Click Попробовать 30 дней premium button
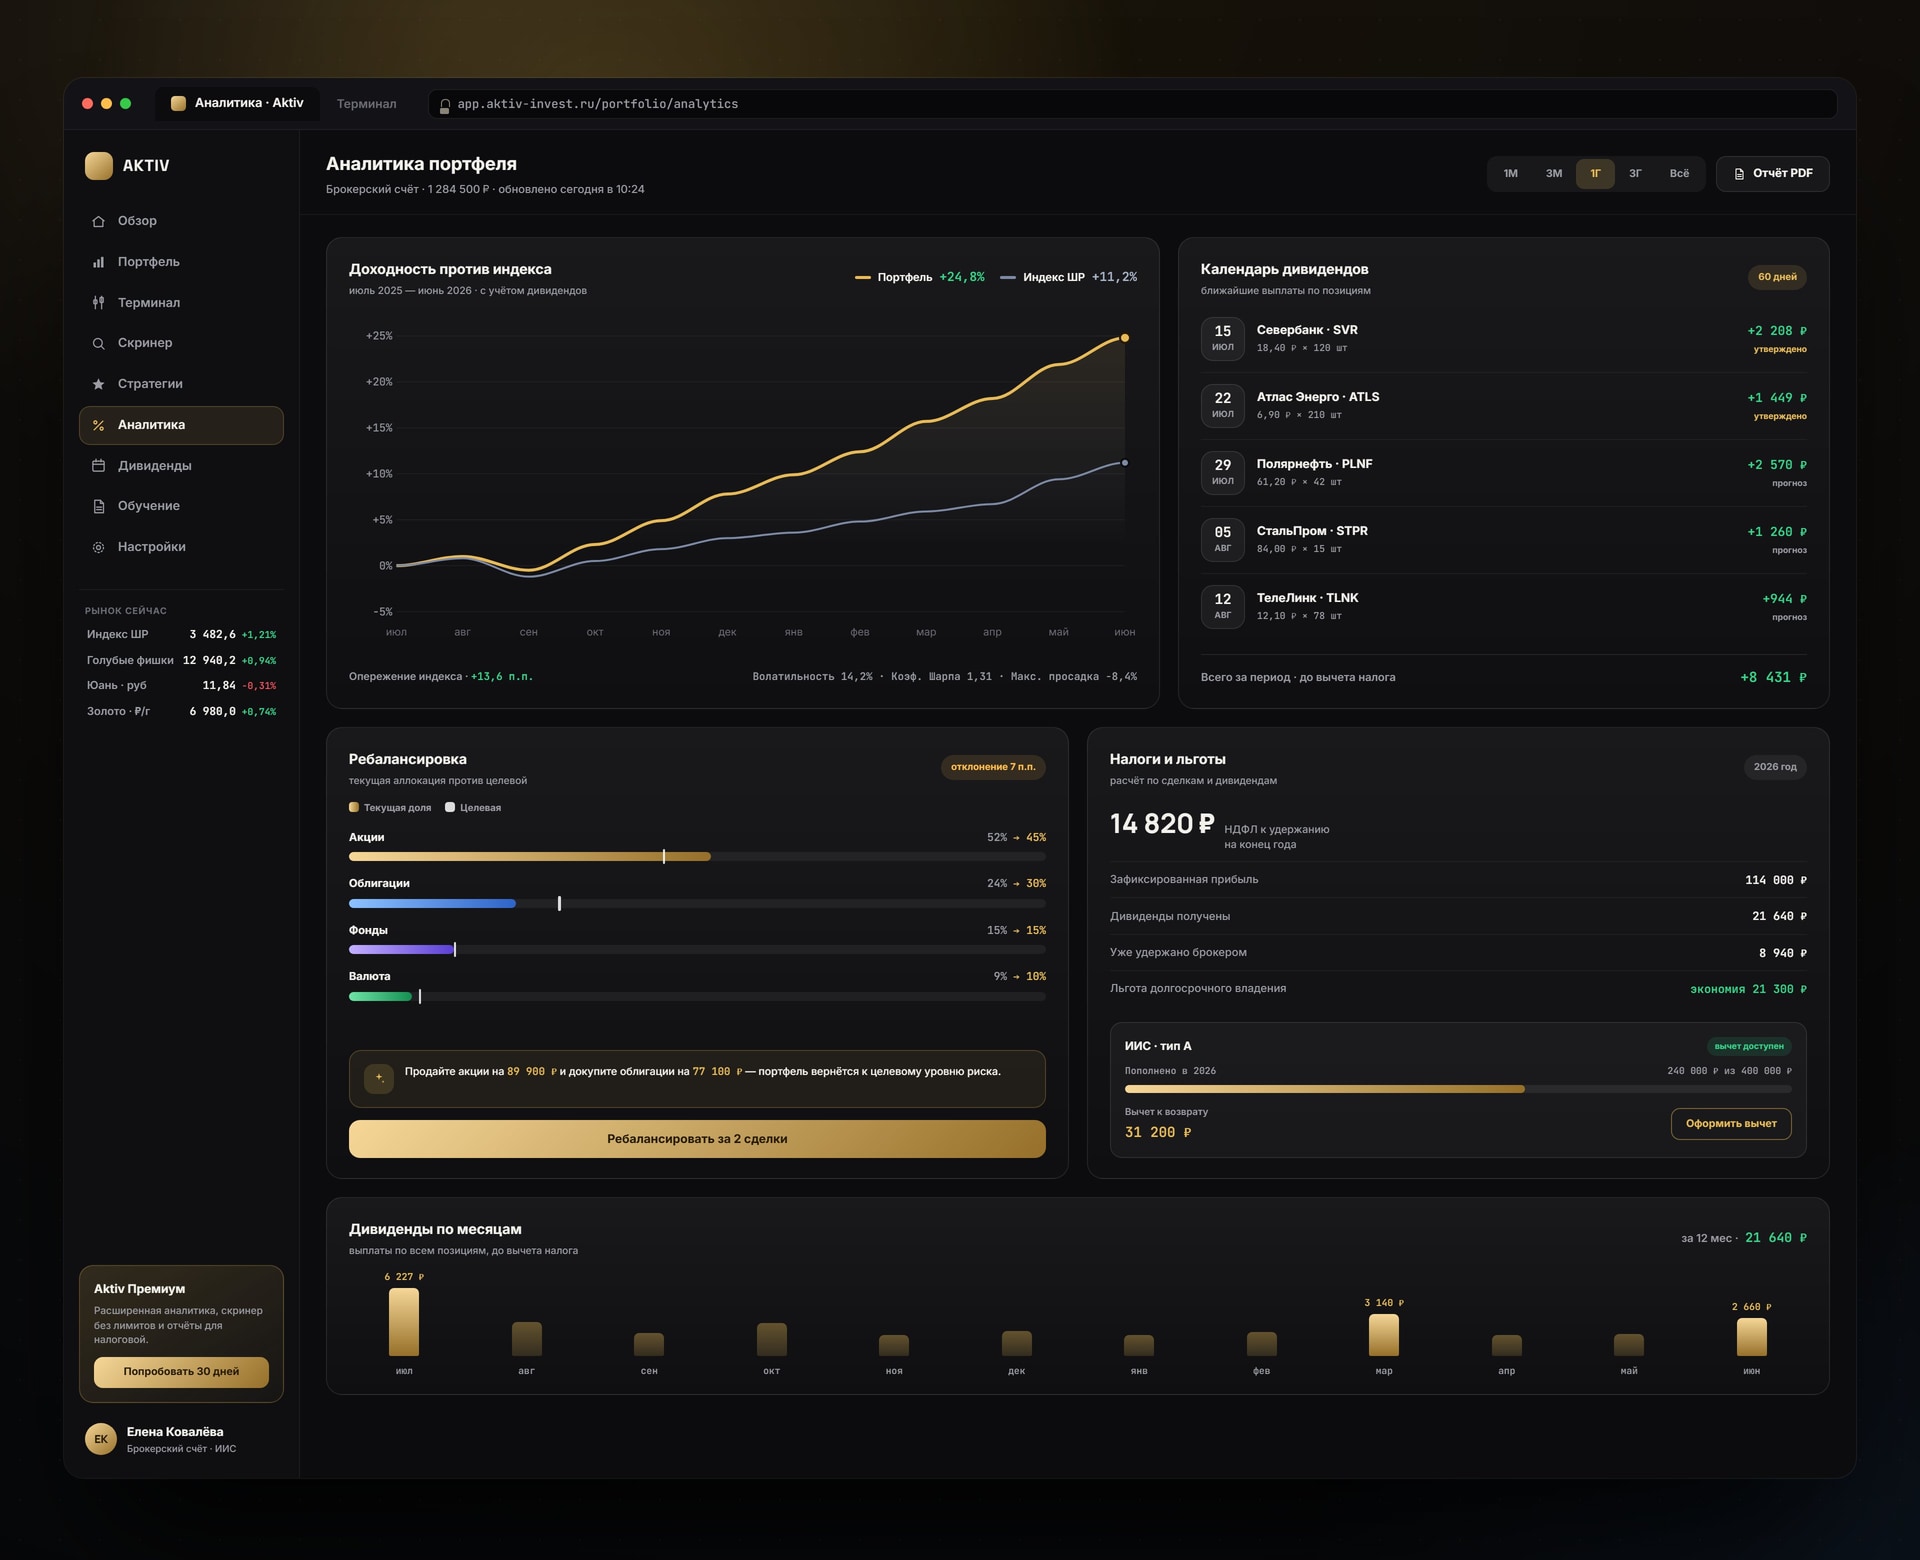This screenshot has height=1560, width=1920. pos(181,1372)
